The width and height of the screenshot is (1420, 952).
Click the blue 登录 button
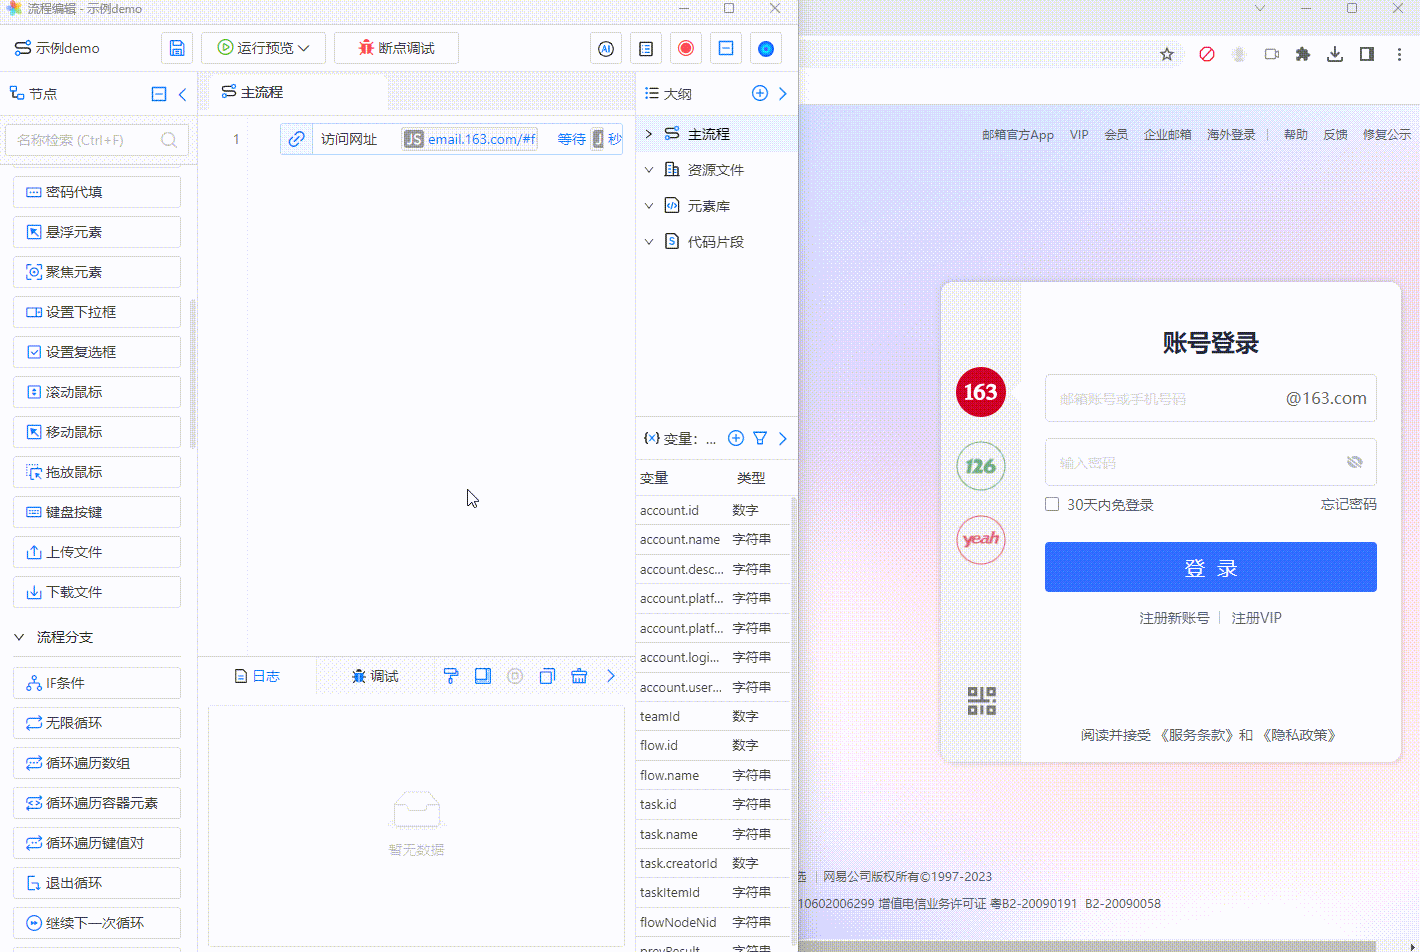click(x=1210, y=567)
